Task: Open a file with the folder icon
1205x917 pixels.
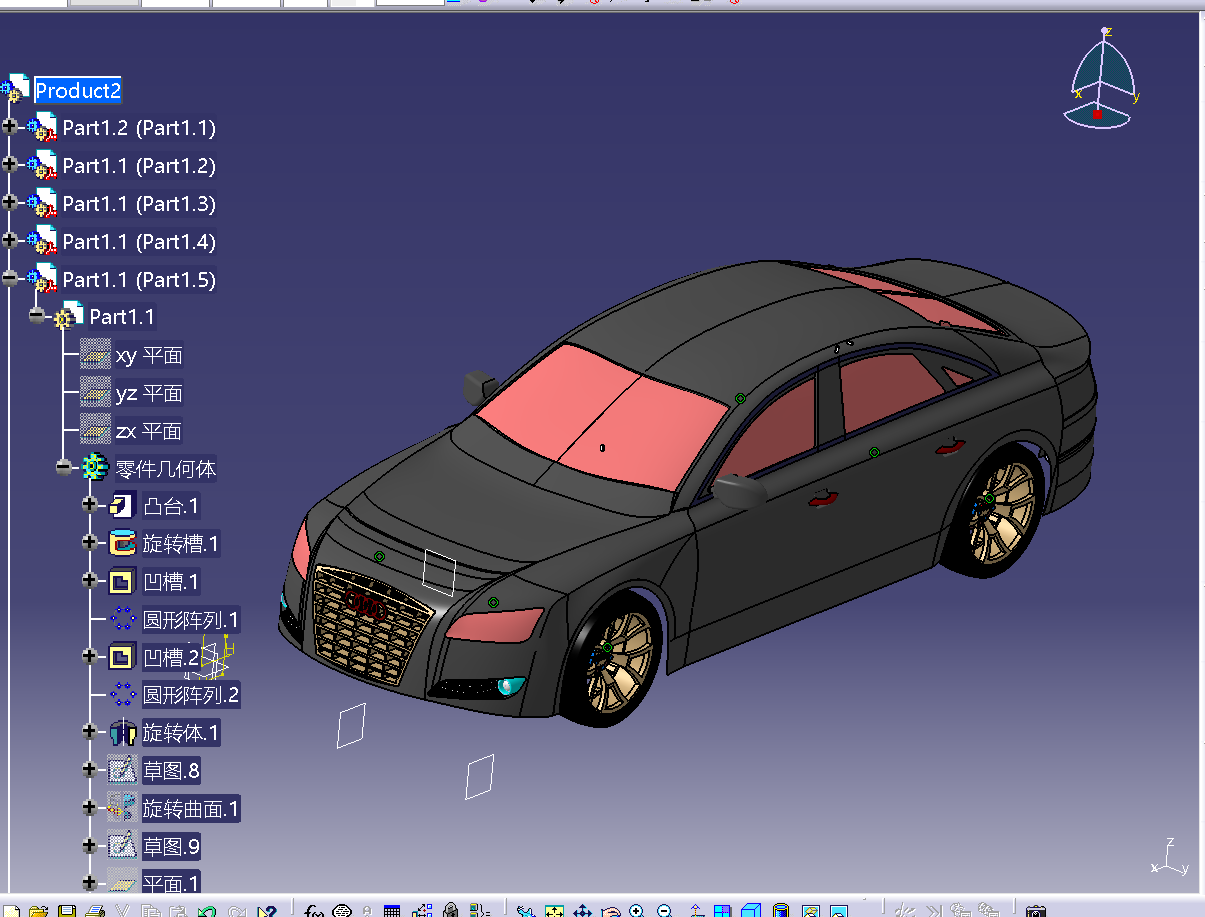Action: pos(39,911)
